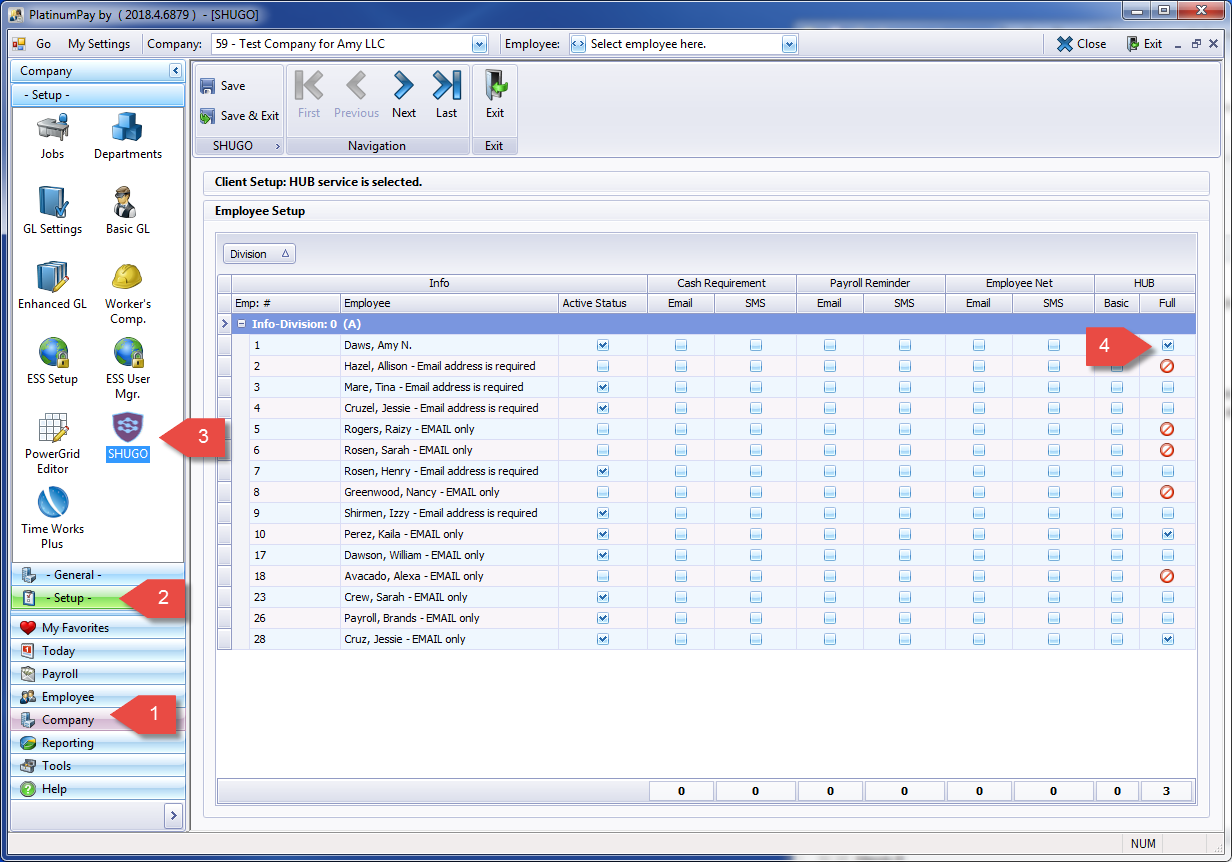Image resolution: width=1232 pixels, height=862 pixels.
Task: Open the Company selection dropdown
Action: [x=479, y=44]
